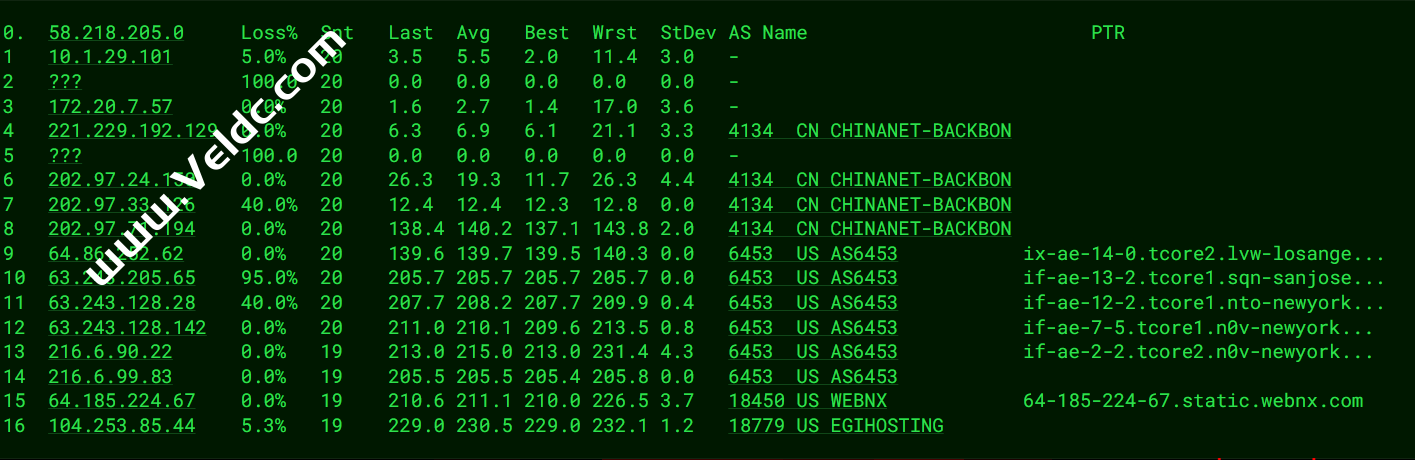The width and height of the screenshot is (1415, 460).
Task: Click the 216.6.90.22 address link
Action: click(110, 352)
